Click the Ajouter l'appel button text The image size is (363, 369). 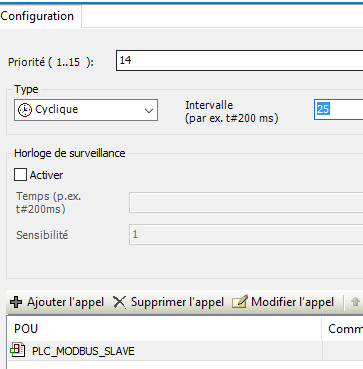pos(65,302)
